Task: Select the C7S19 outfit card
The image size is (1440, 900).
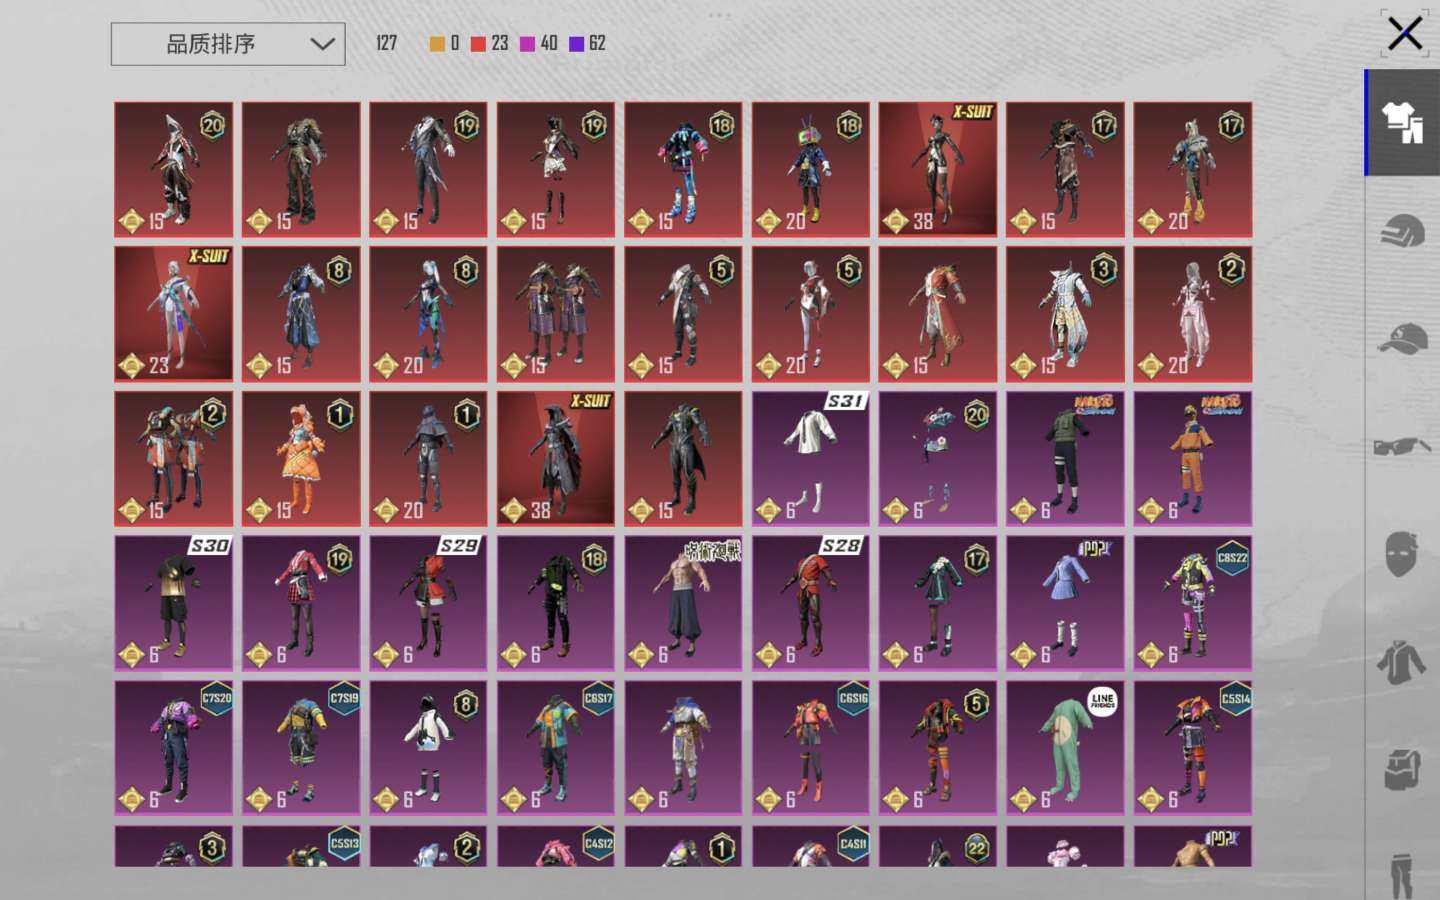Action: click(301, 748)
